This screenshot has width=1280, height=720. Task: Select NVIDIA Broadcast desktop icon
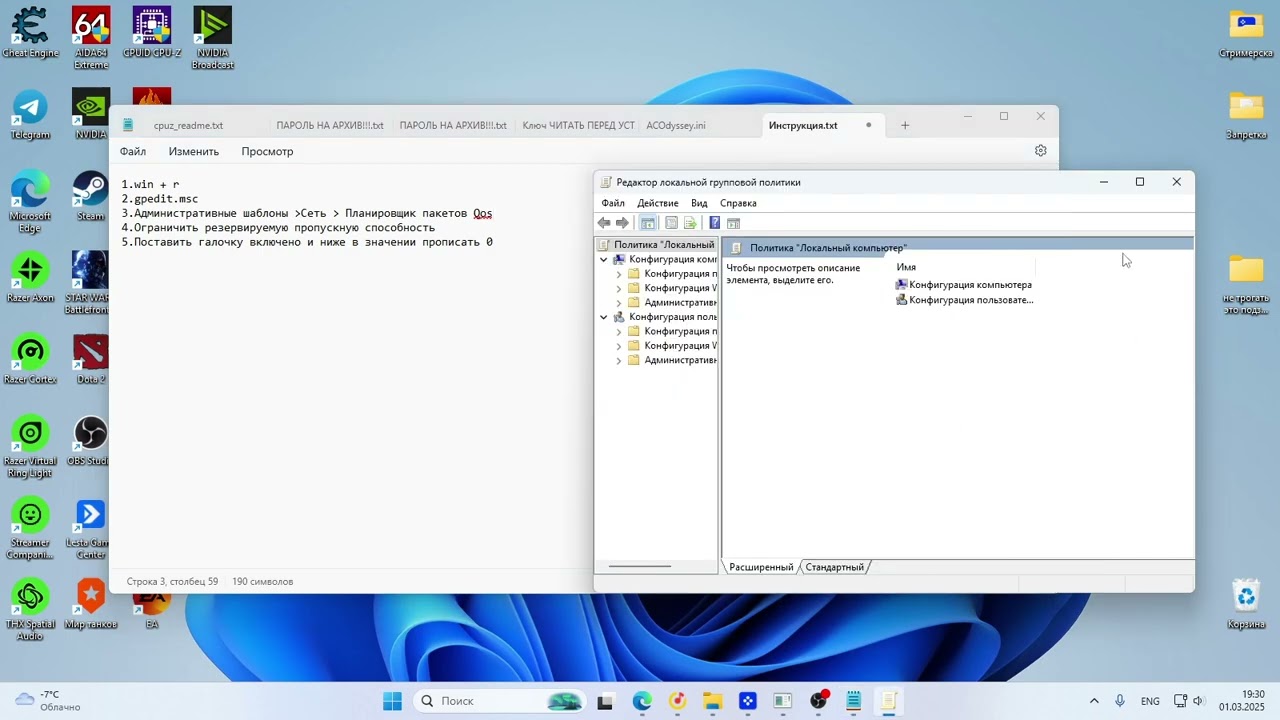pos(212,38)
